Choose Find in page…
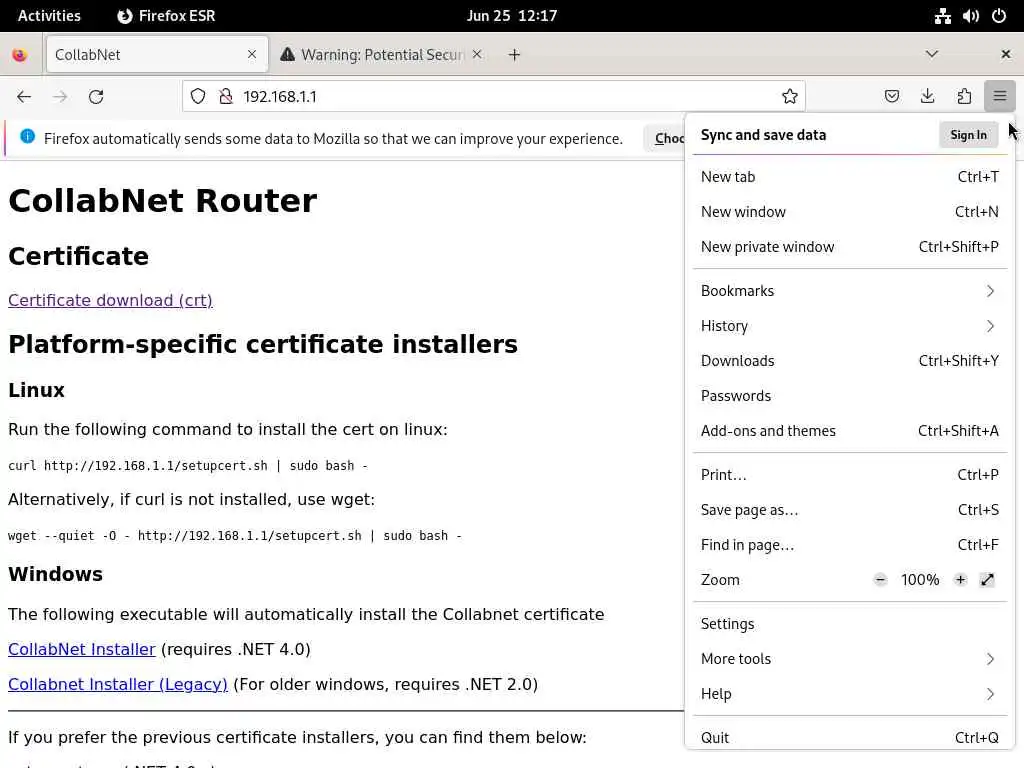The height and width of the screenshot is (768, 1024). pyautogui.click(x=850, y=545)
